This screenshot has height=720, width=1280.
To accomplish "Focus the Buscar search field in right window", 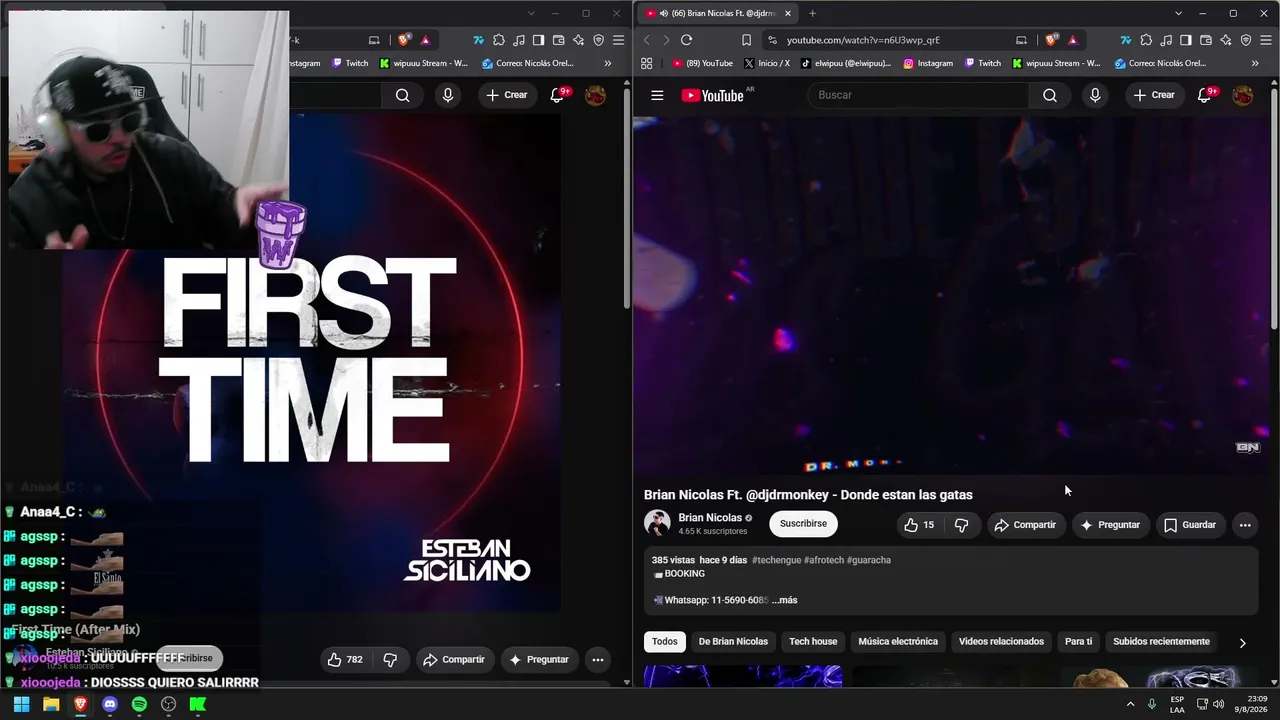I will point(918,95).
